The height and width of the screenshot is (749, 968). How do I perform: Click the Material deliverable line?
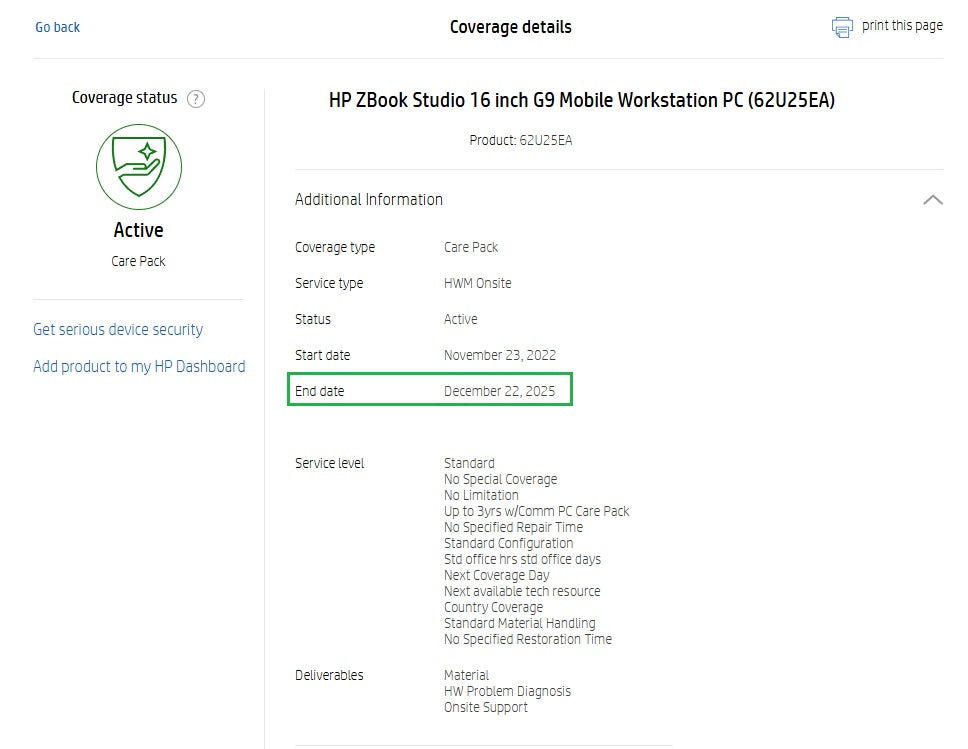click(x=466, y=676)
